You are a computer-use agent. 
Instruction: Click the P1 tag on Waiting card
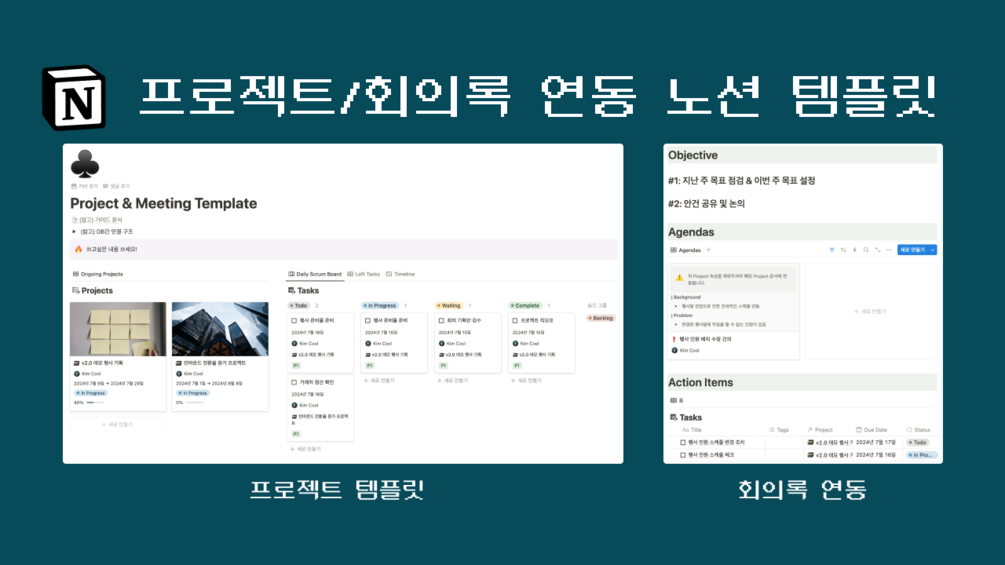(x=443, y=365)
